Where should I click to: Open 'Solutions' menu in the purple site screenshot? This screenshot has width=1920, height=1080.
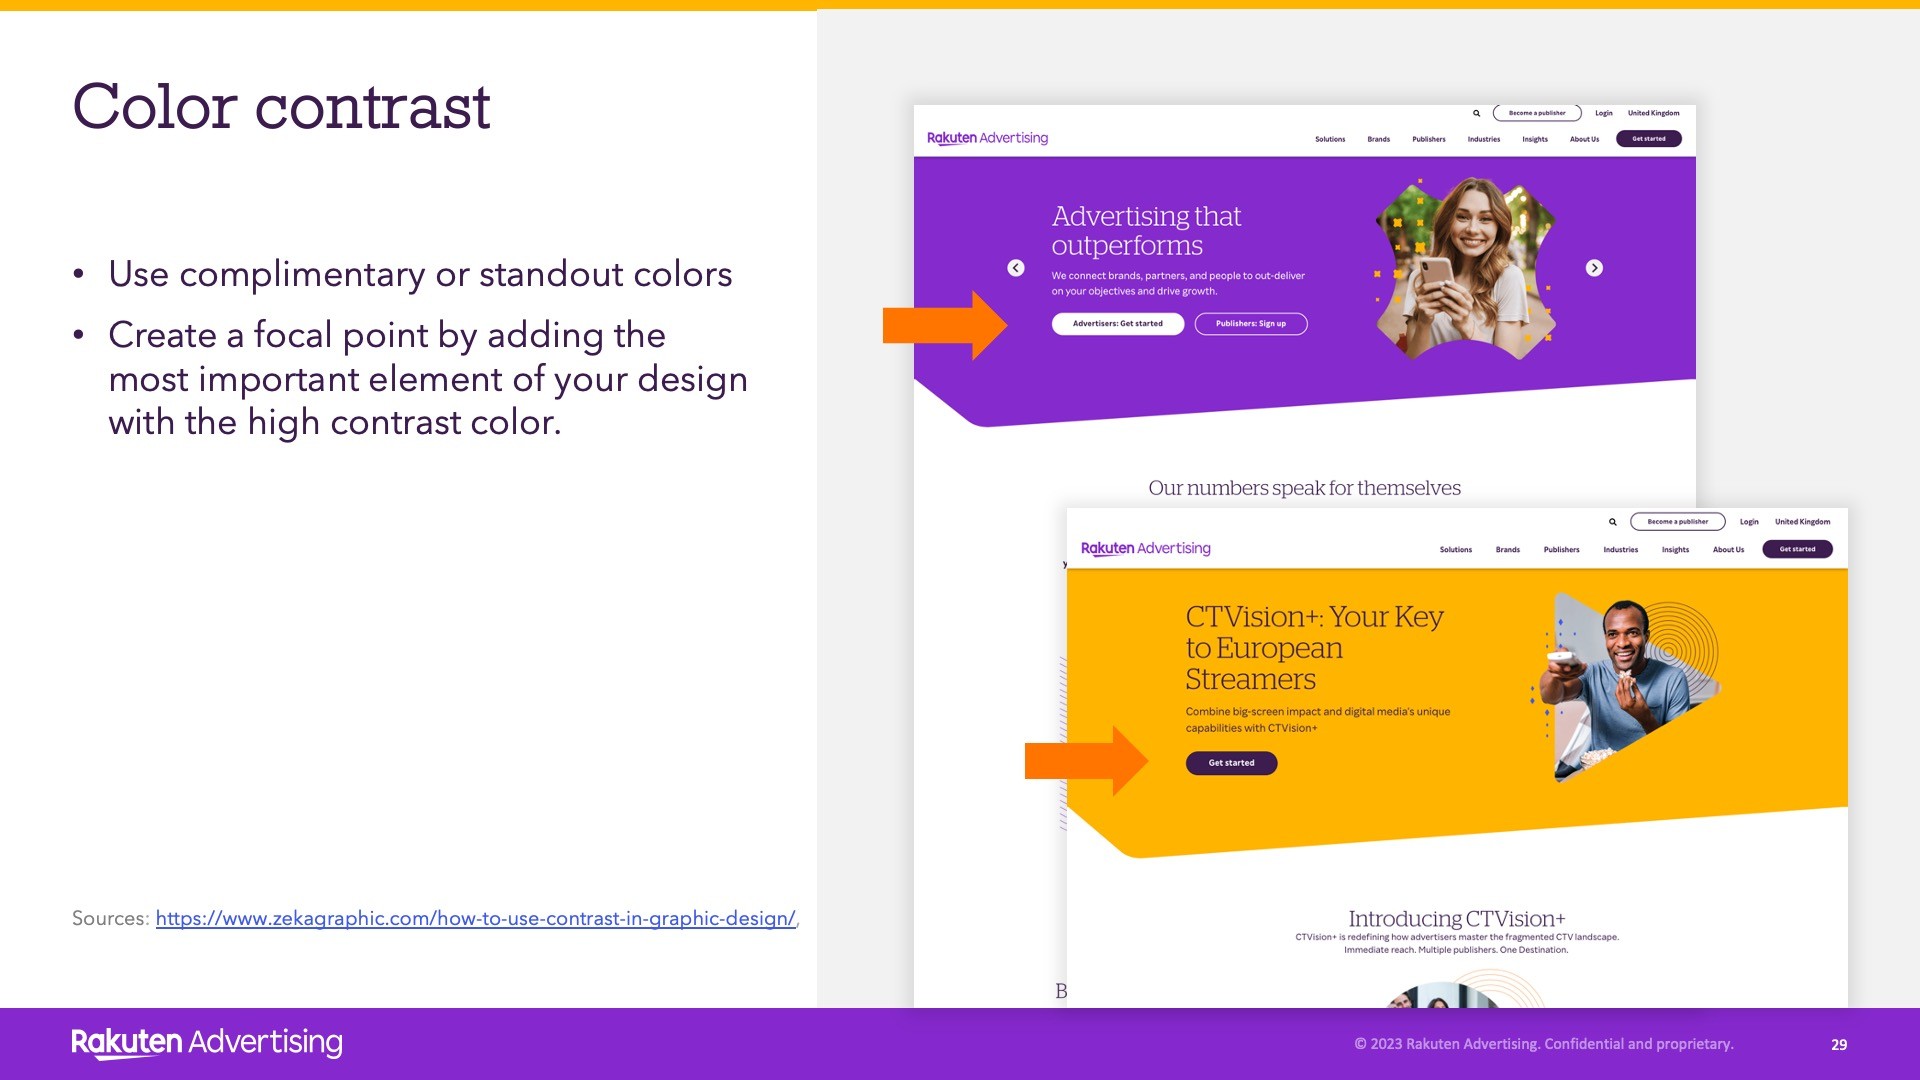click(1329, 139)
